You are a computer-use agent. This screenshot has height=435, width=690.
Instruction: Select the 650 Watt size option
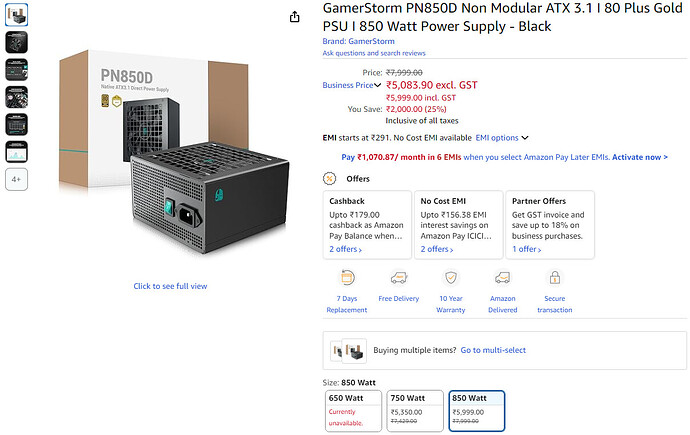353,410
